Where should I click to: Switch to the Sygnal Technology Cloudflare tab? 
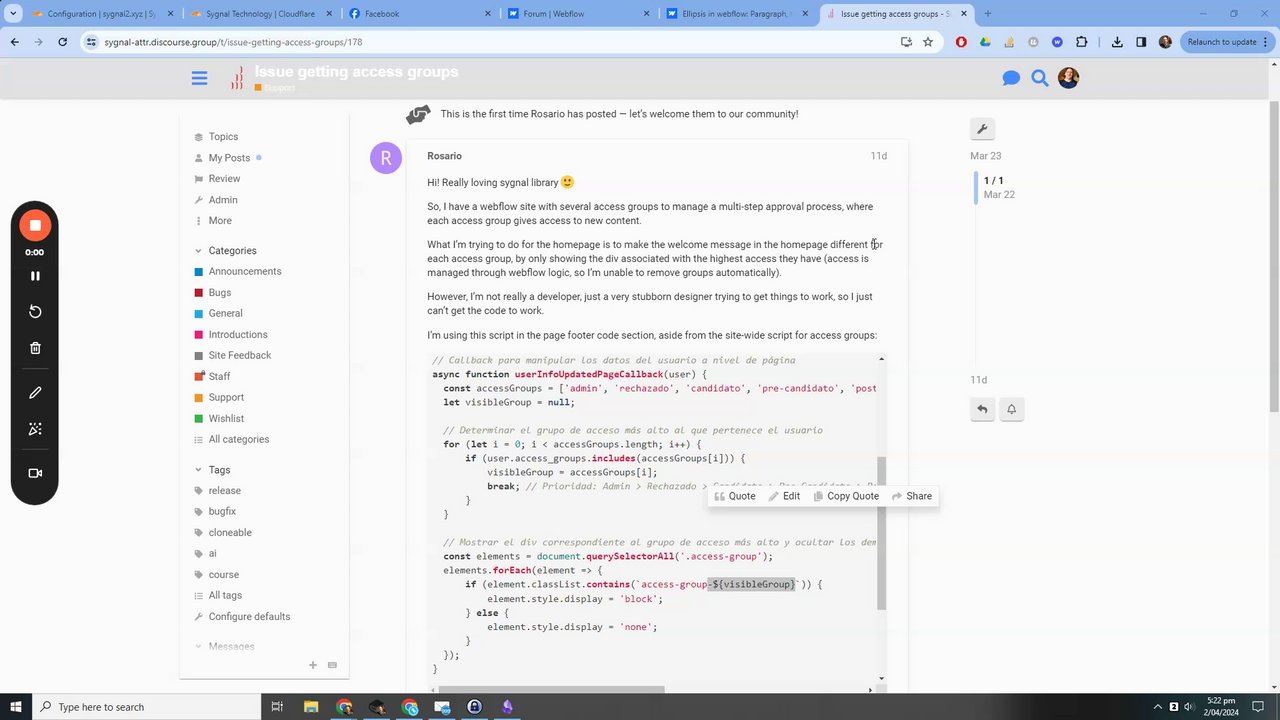tap(259, 14)
